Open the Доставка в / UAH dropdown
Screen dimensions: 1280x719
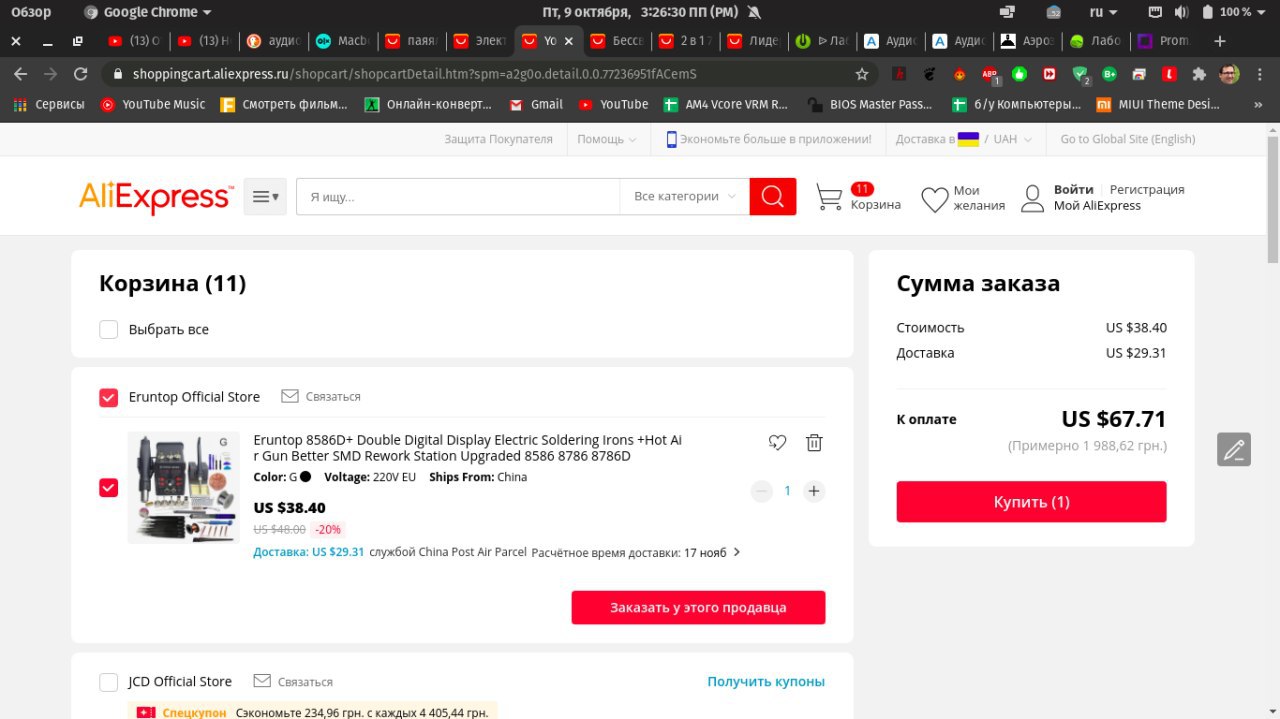[965, 139]
